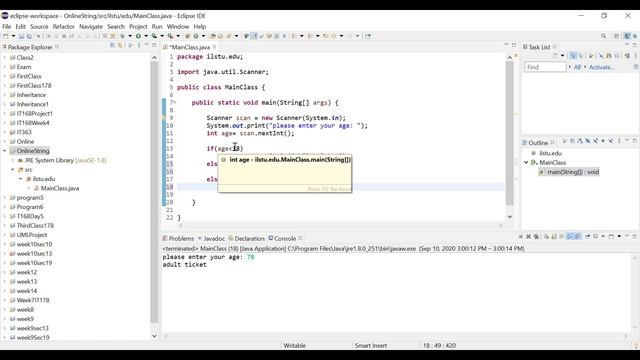Click the Sort icon in Outline toolbar
The image size is (640, 360).
[x=580, y=141]
